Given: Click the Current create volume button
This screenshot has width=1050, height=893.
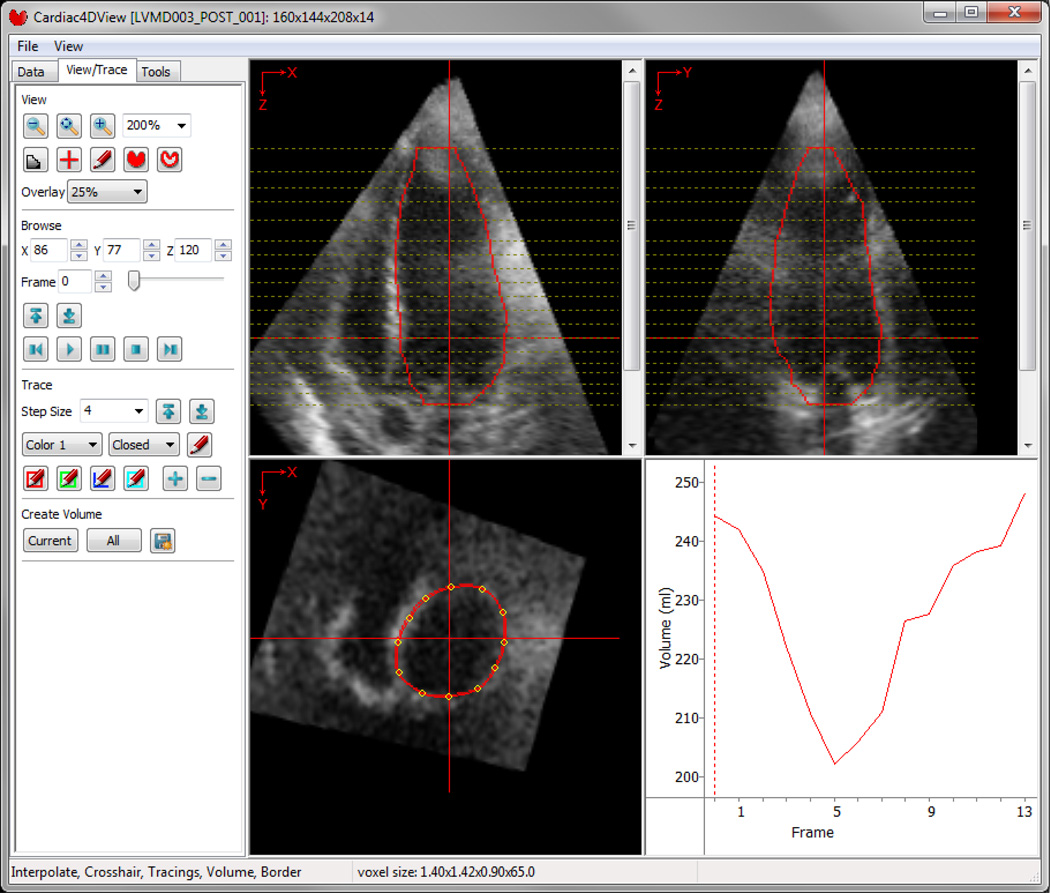Looking at the screenshot, I should [x=50, y=541].
